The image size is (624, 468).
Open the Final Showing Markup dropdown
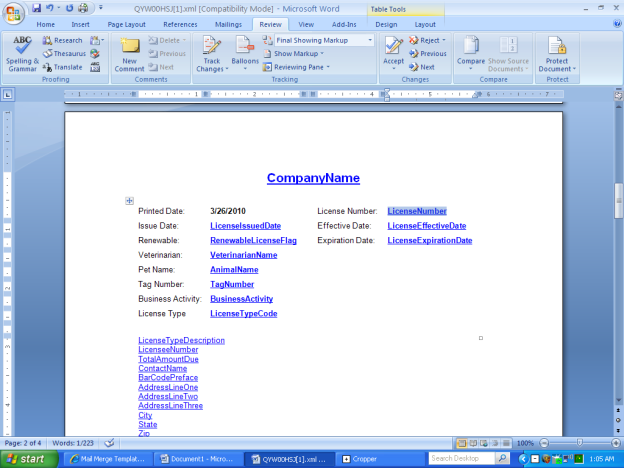coord(324,41)
